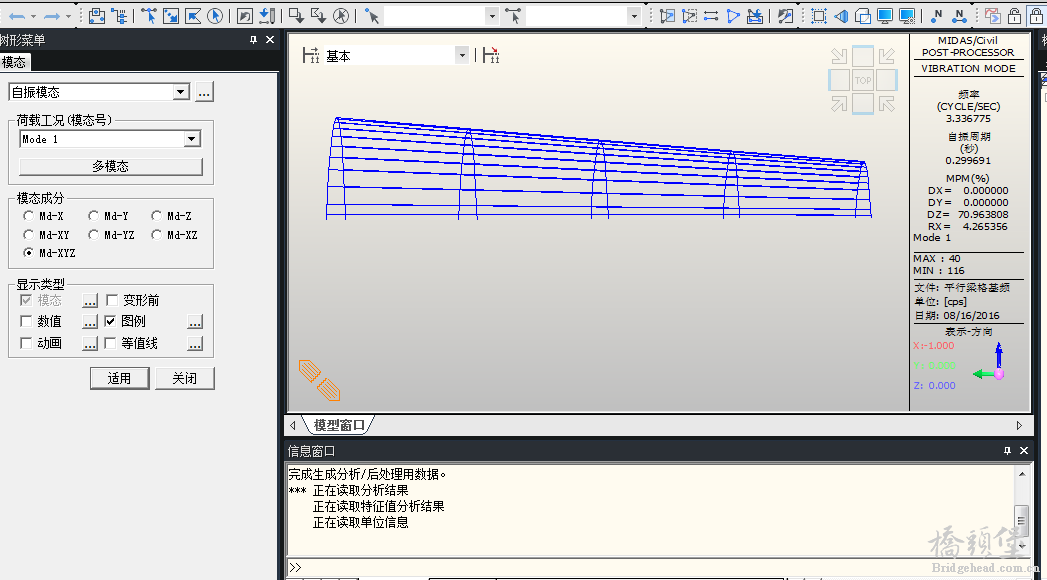Enable the 动画 checkbox
Screen dimensions: 1047x580
pos(26,343)
